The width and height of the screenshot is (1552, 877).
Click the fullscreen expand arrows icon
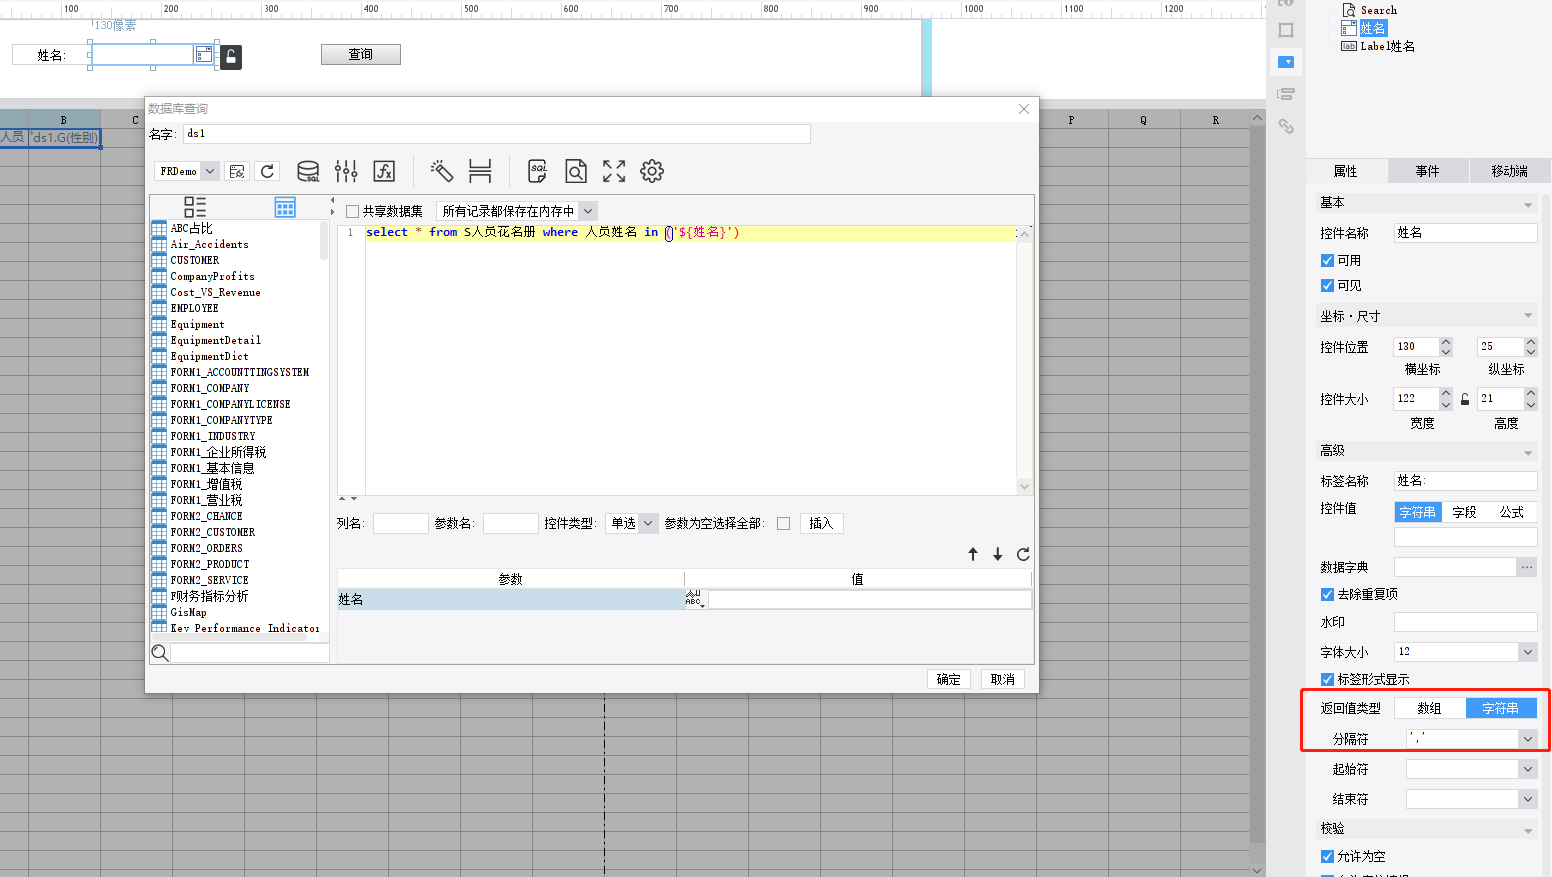pyautogui.click(x=614, y=171)
